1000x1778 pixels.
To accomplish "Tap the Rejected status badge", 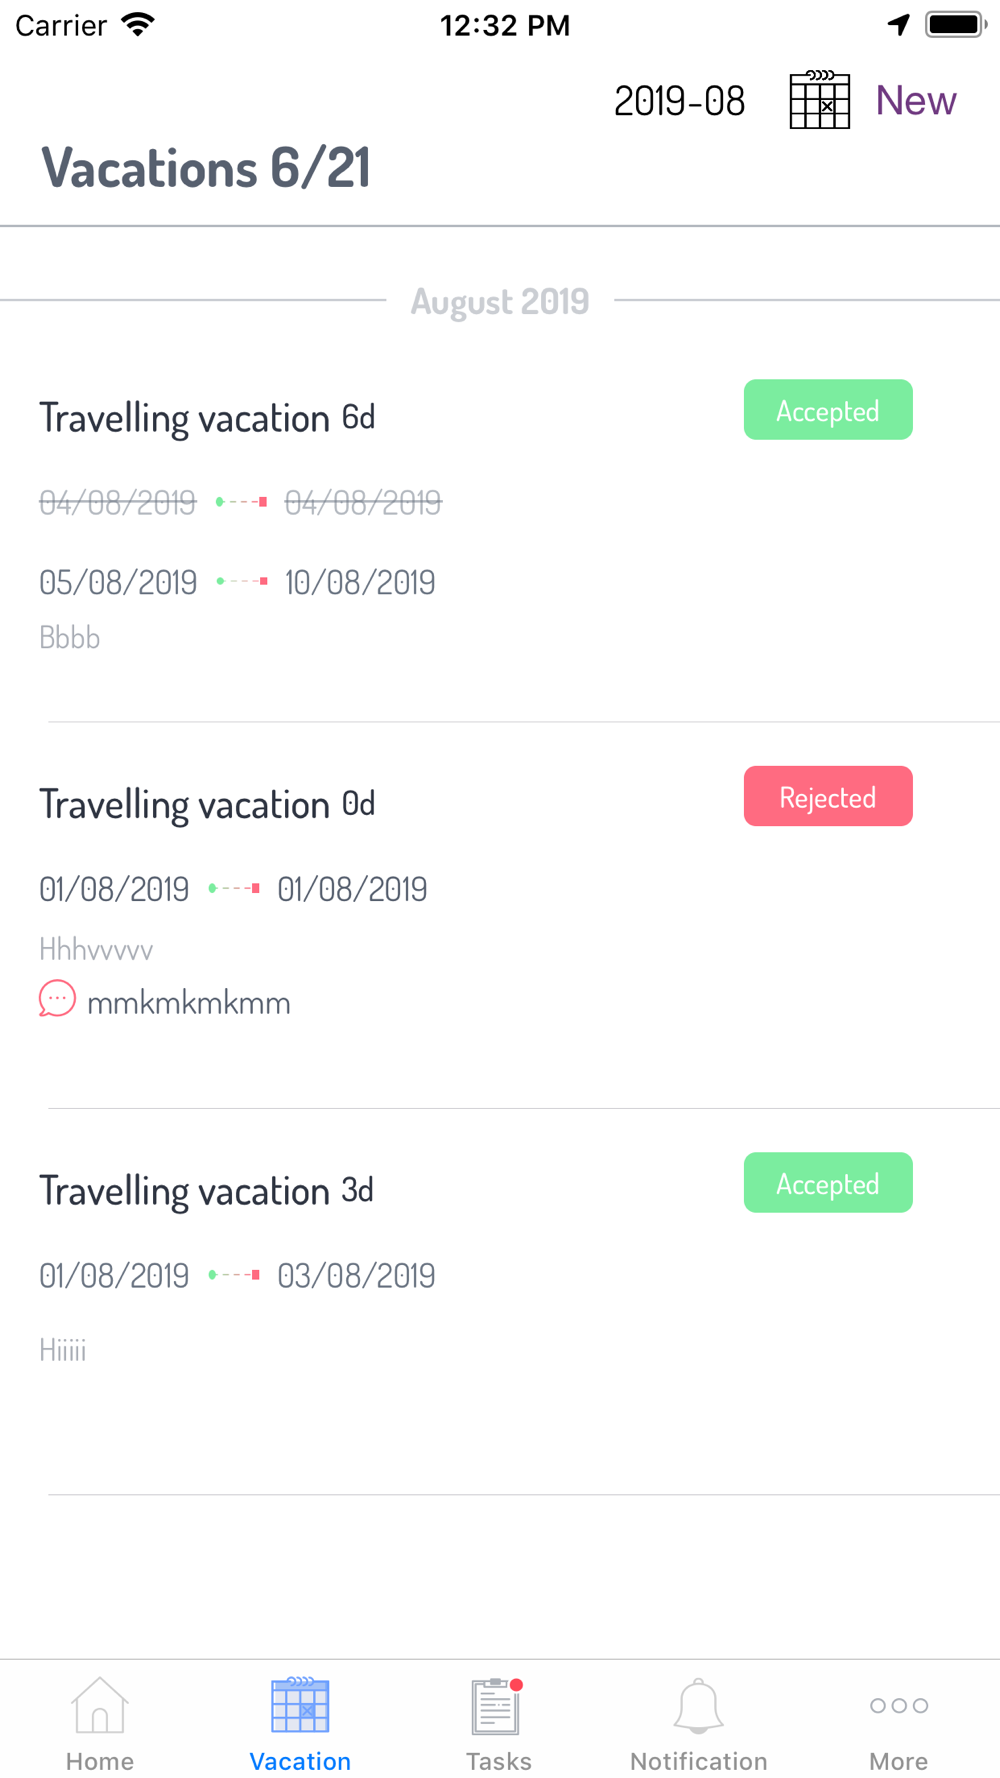I will tap(828, 796).
